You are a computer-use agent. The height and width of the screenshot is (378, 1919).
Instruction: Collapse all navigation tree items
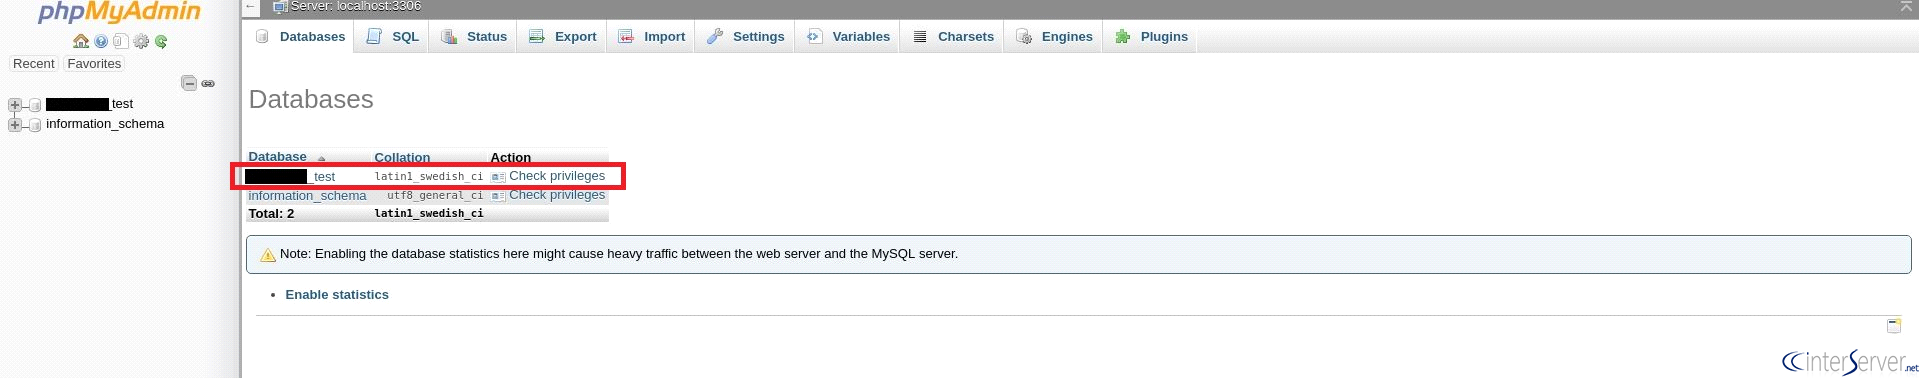pos(188,83)
